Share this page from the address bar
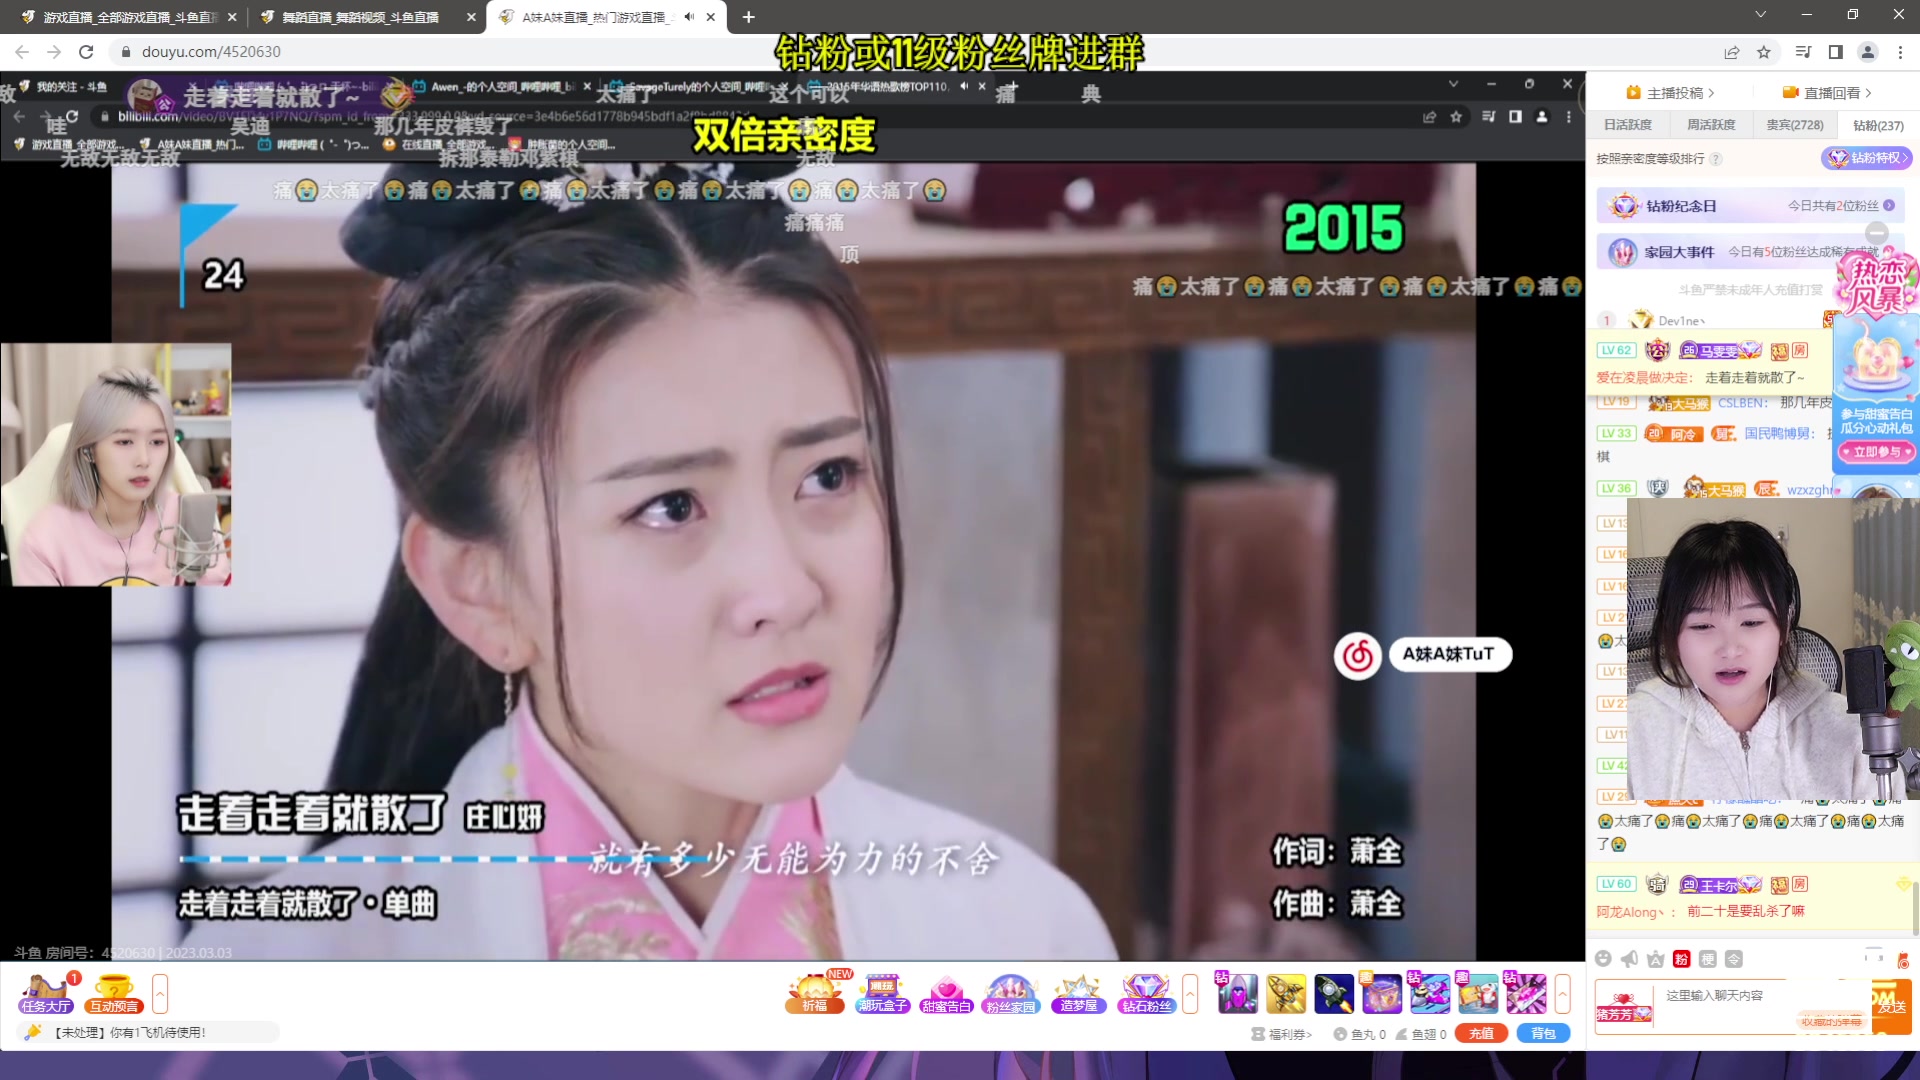 [x=1732, y=52]
